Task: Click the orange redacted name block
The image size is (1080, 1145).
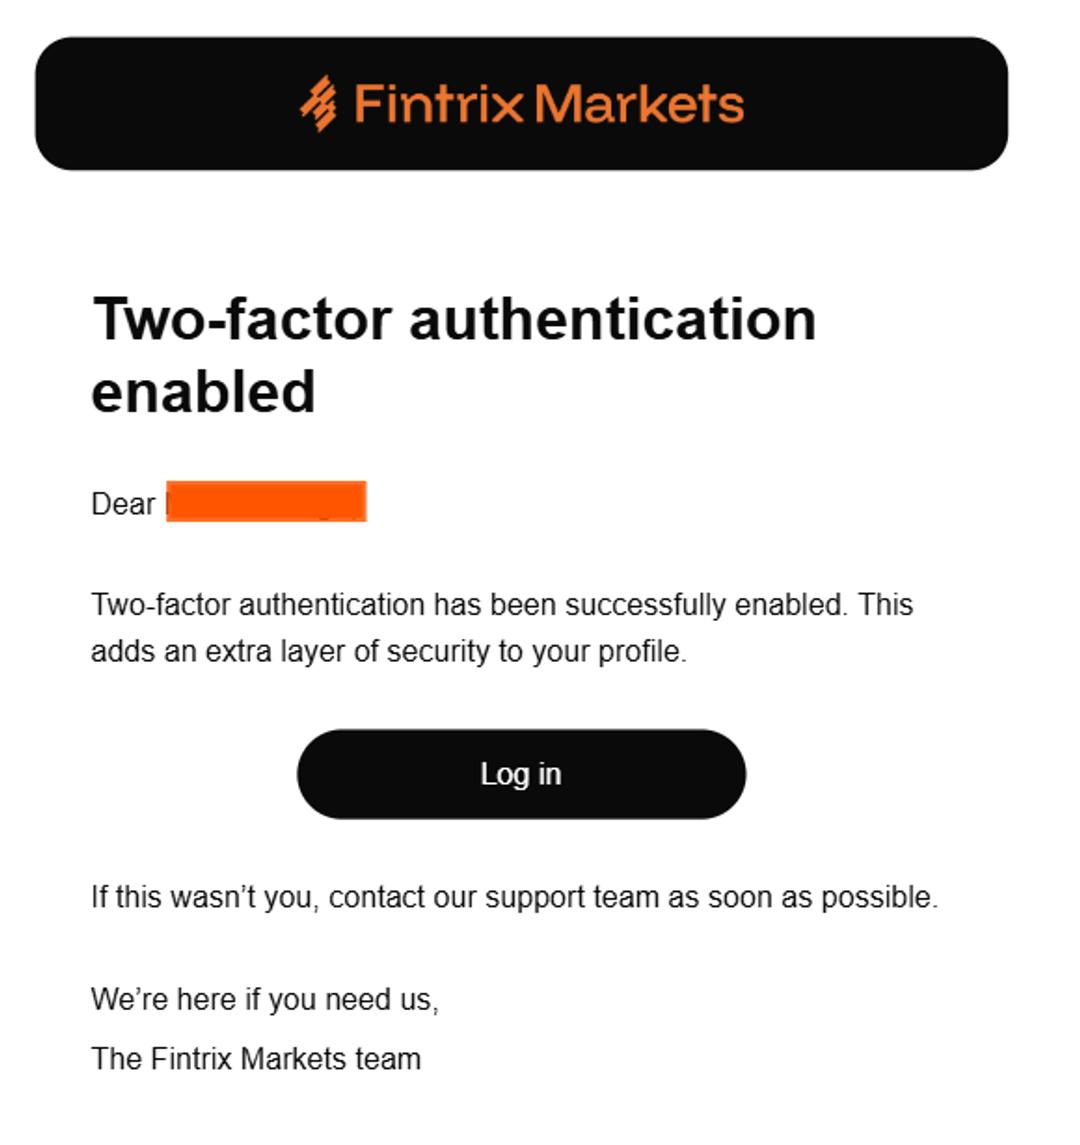Action: click(x=266, y=501)
